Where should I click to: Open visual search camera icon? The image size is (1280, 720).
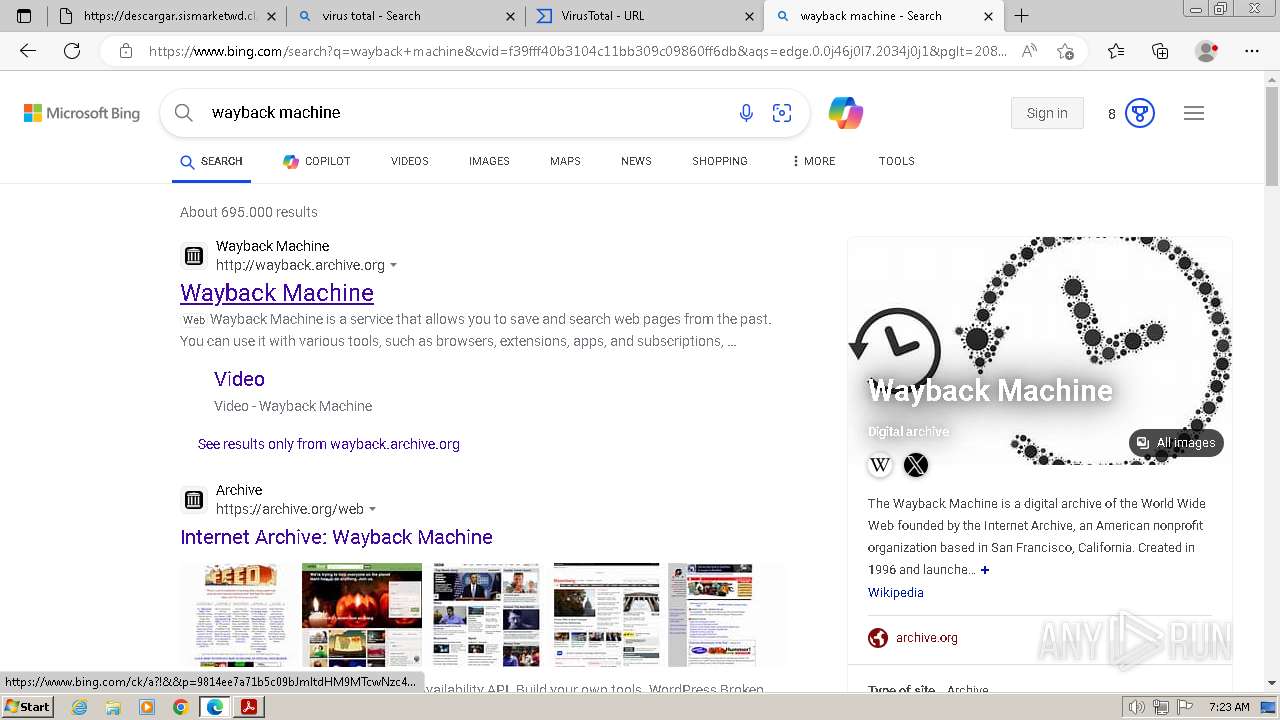tap(782, 113)
